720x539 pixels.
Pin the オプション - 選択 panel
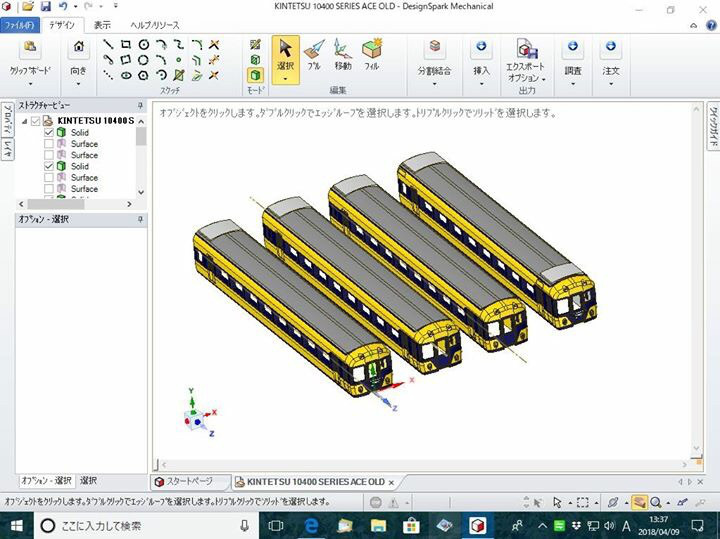(x=141, y=220)
